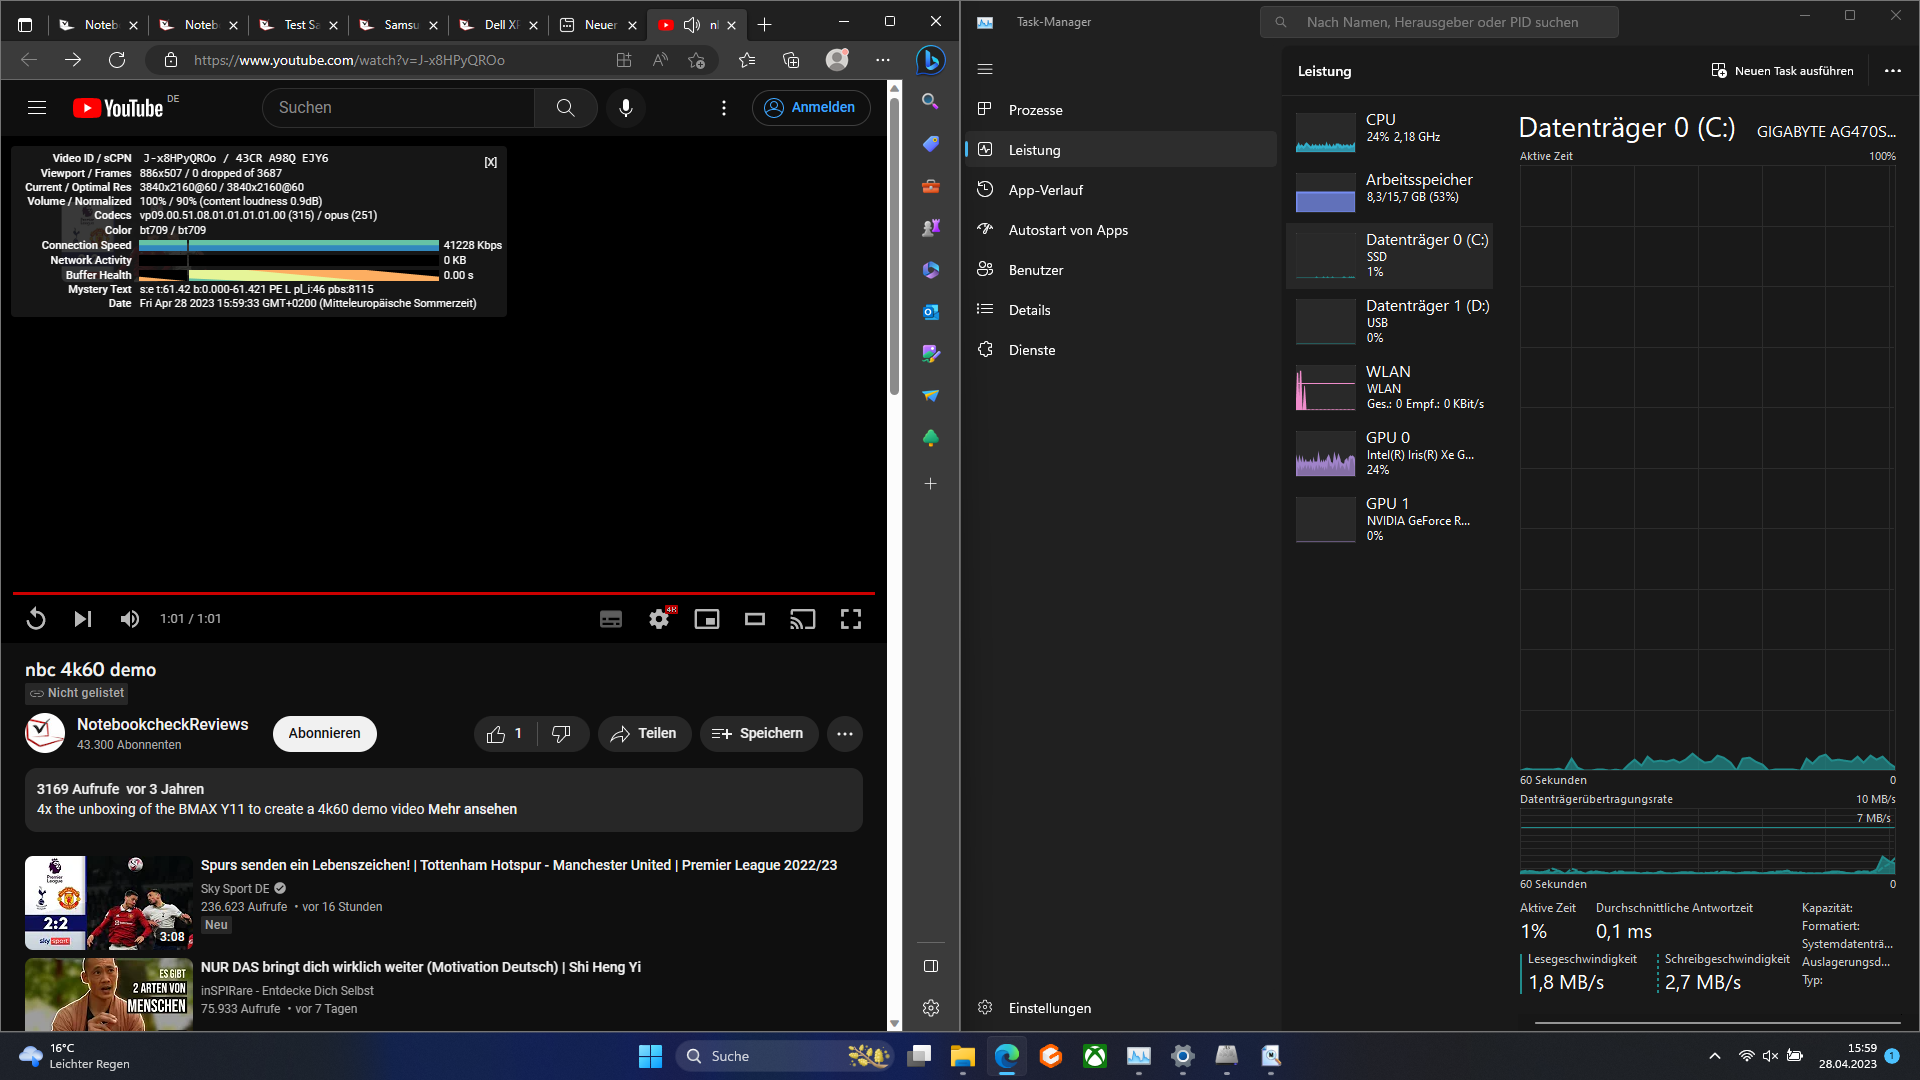Image resolution: width=1920 pixels, height=1080 pixels.
Task: Open the Prozesse tab in Task Manager
Action: (1035, 110)
